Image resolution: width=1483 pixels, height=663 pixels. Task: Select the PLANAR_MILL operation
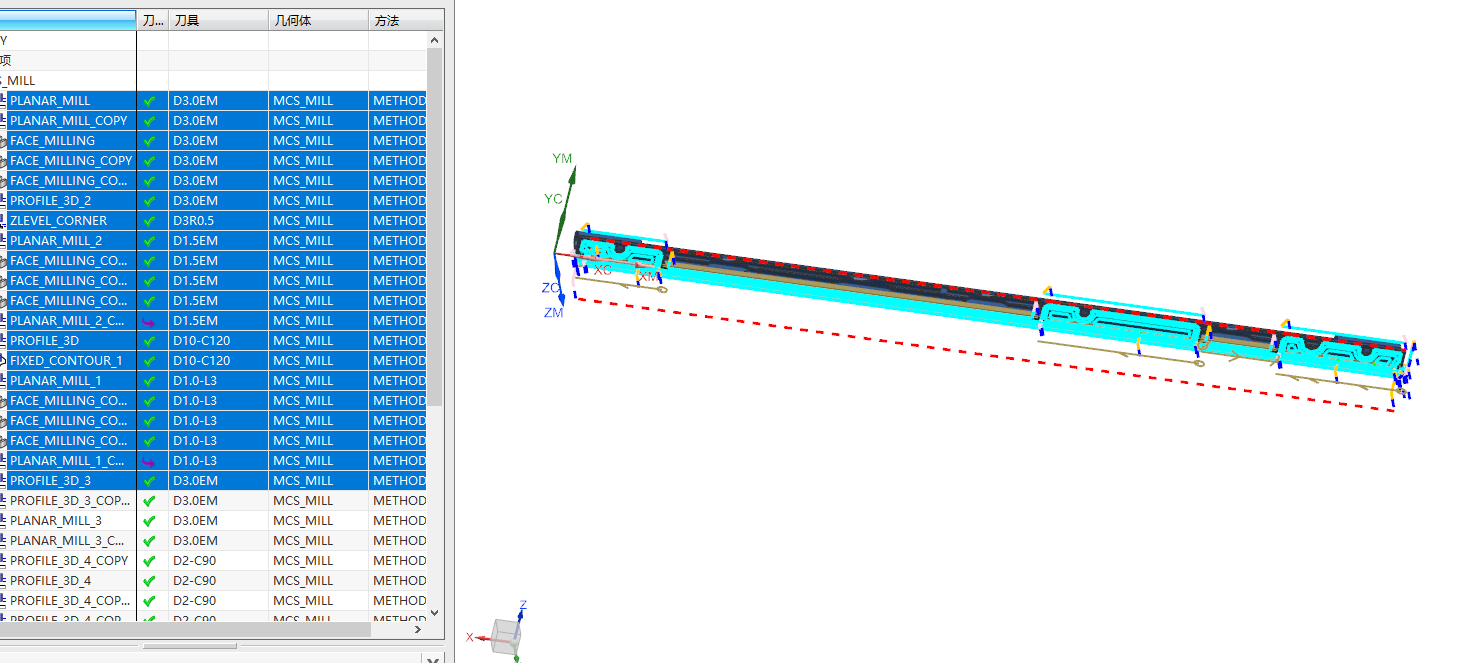(50, 101)
